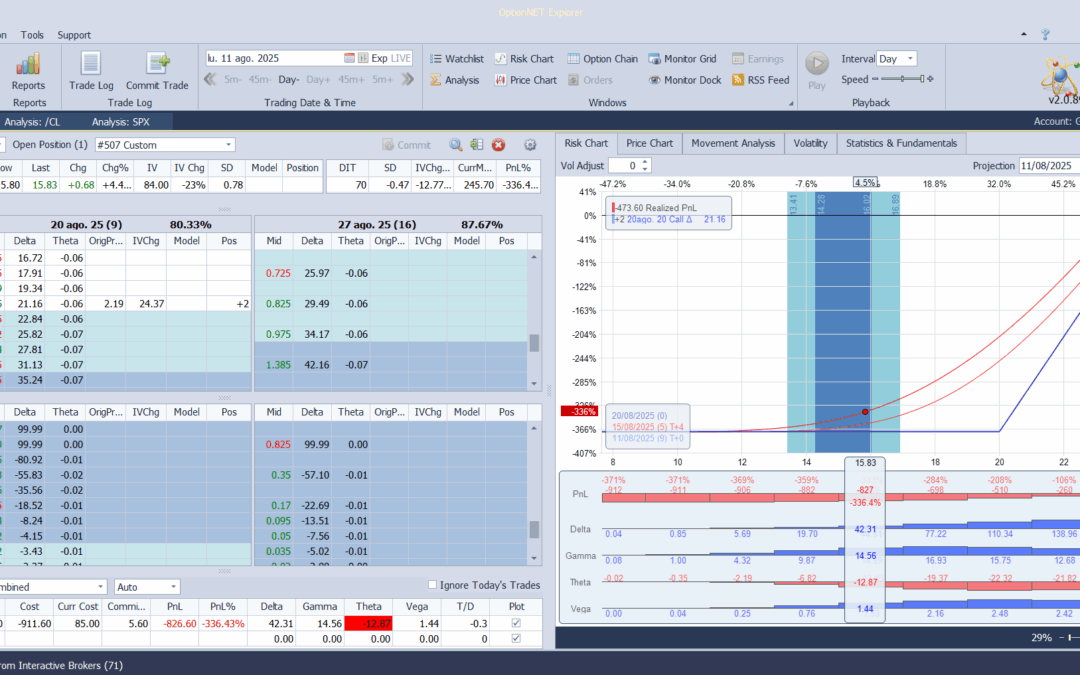Open the calendar picker in trading date field
This screenshot has height=675, width=1080.
click(349, 59)
